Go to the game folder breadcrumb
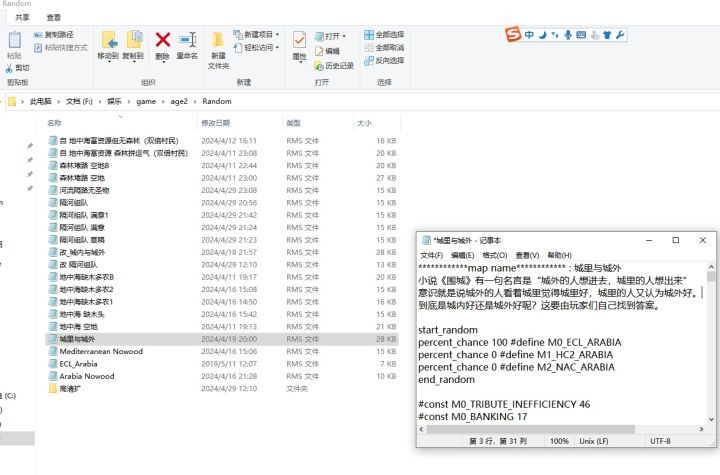The width and height of the screenshot is (720, 475). 146,102
